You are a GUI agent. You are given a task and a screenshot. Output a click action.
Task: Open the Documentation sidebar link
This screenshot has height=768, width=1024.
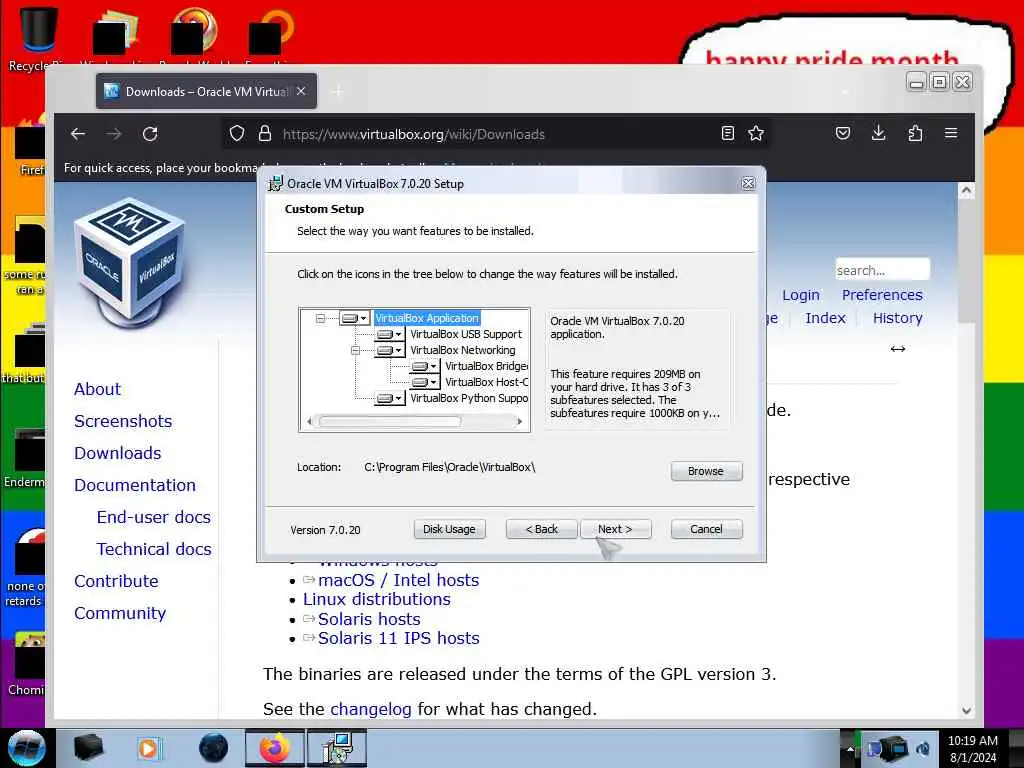coord(135,485)
